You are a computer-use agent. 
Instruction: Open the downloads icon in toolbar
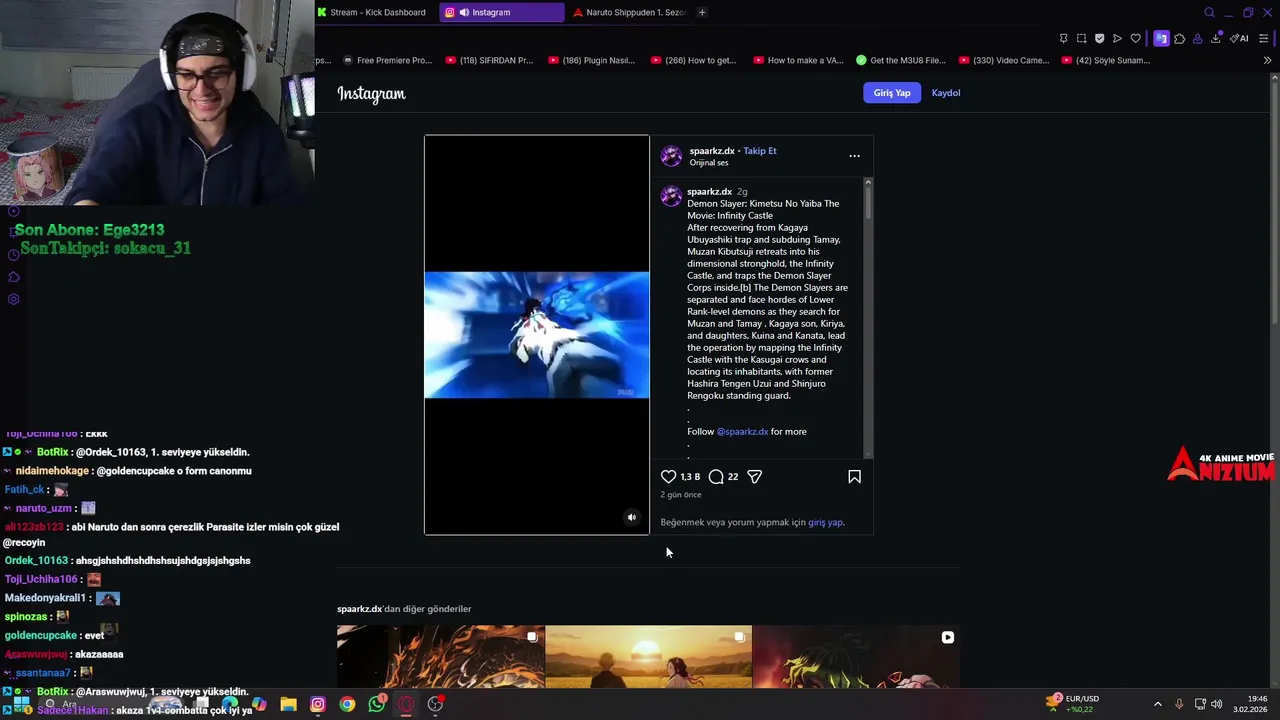click(1215, 38)
